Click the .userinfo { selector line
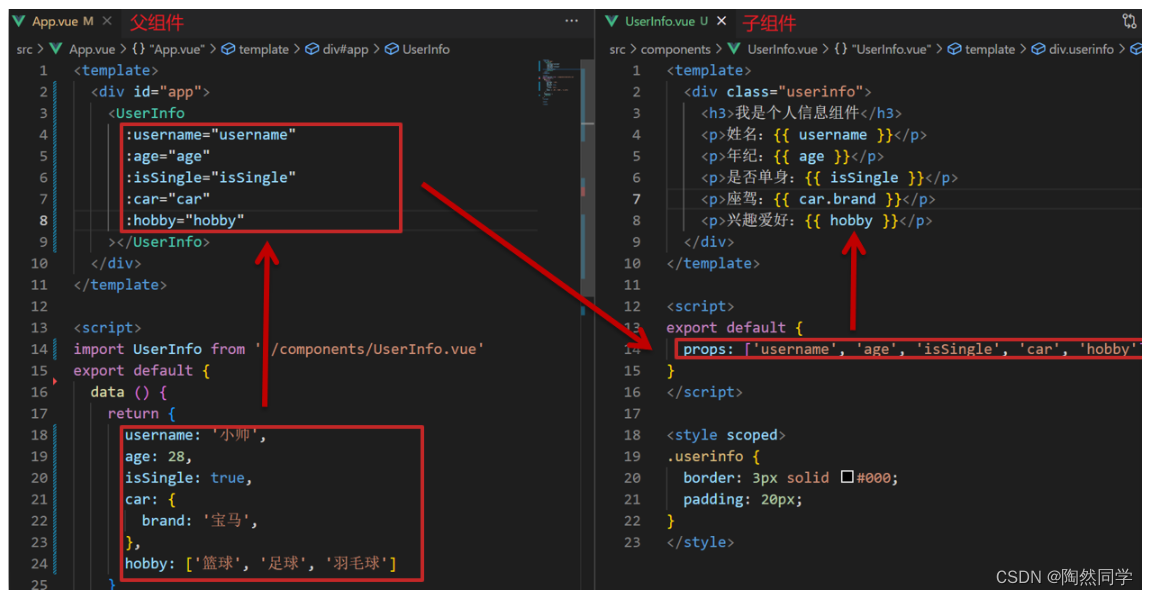The height and width of the screenshot is (596, 1149). click(713, 457)
